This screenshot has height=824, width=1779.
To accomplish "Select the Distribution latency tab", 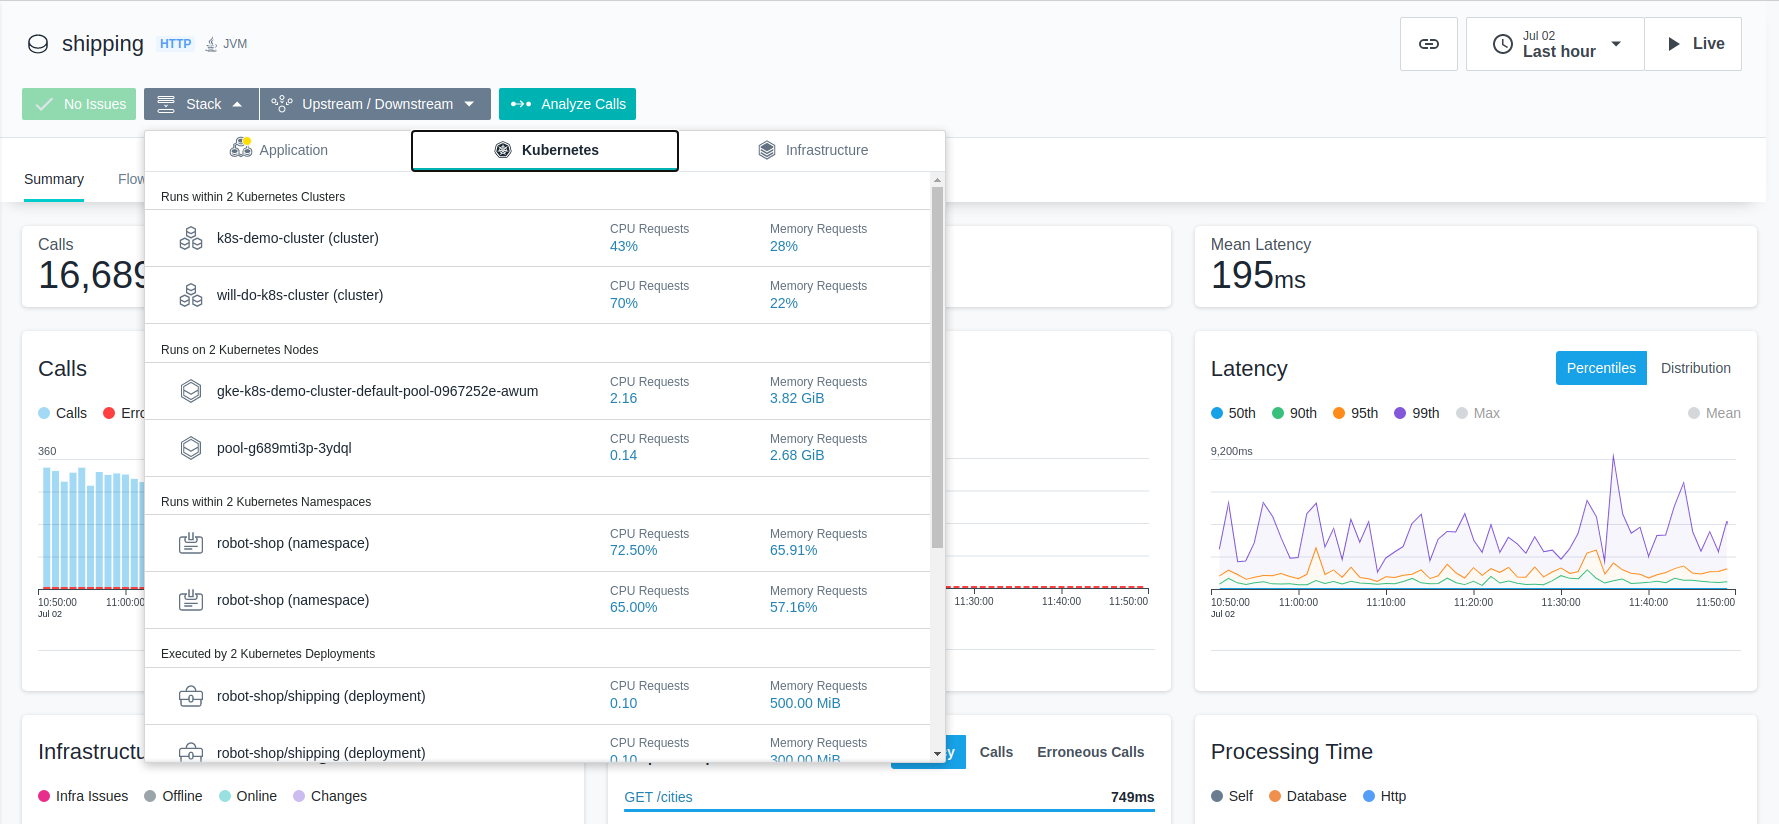I will click(1695, 368).
